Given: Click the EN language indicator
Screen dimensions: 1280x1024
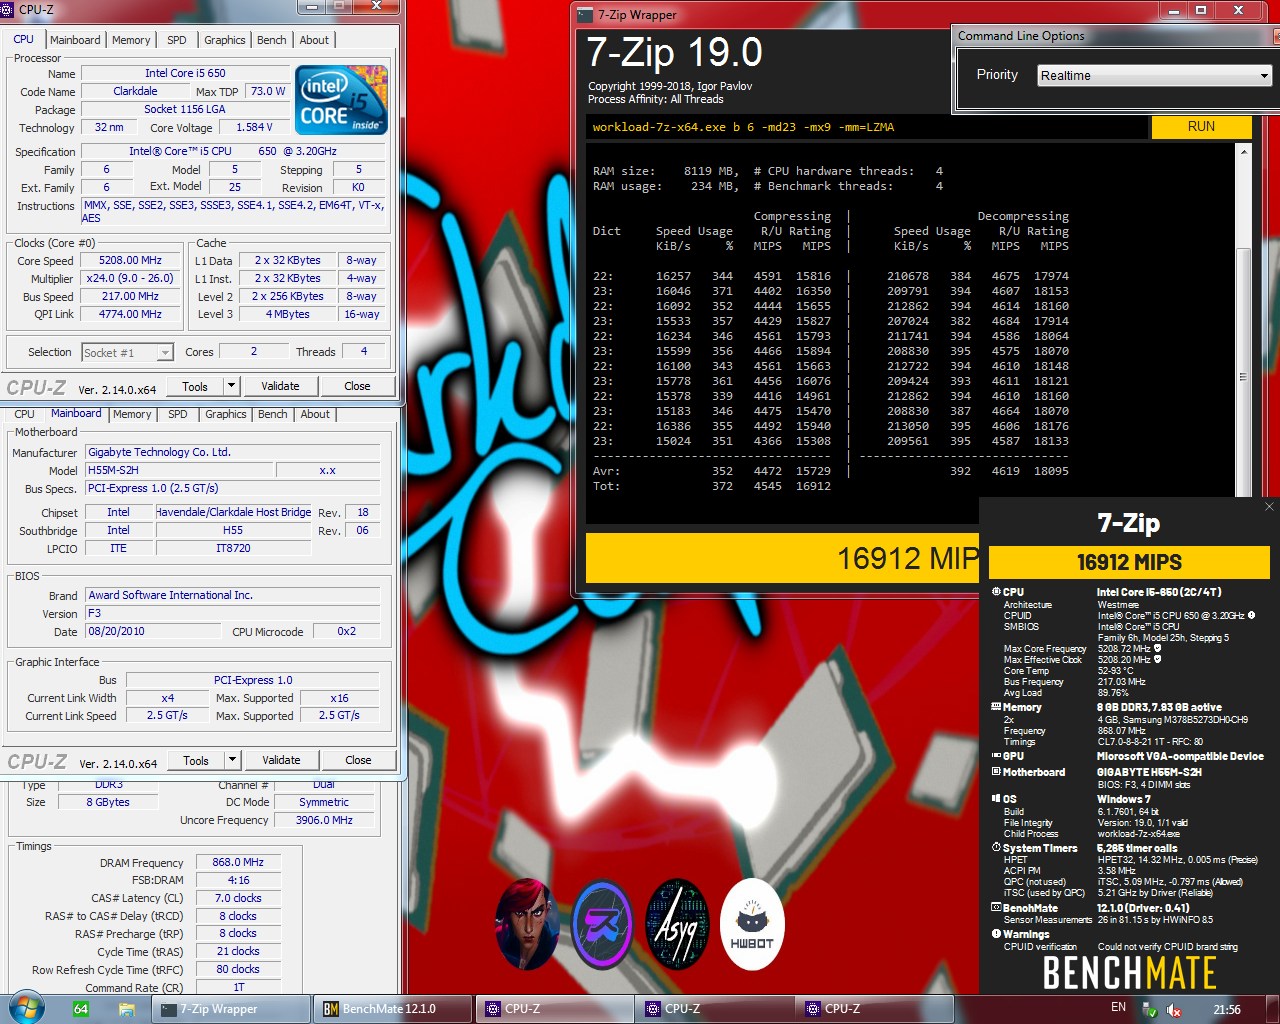Looking at the screenshot, I should coord(1118,1008).
